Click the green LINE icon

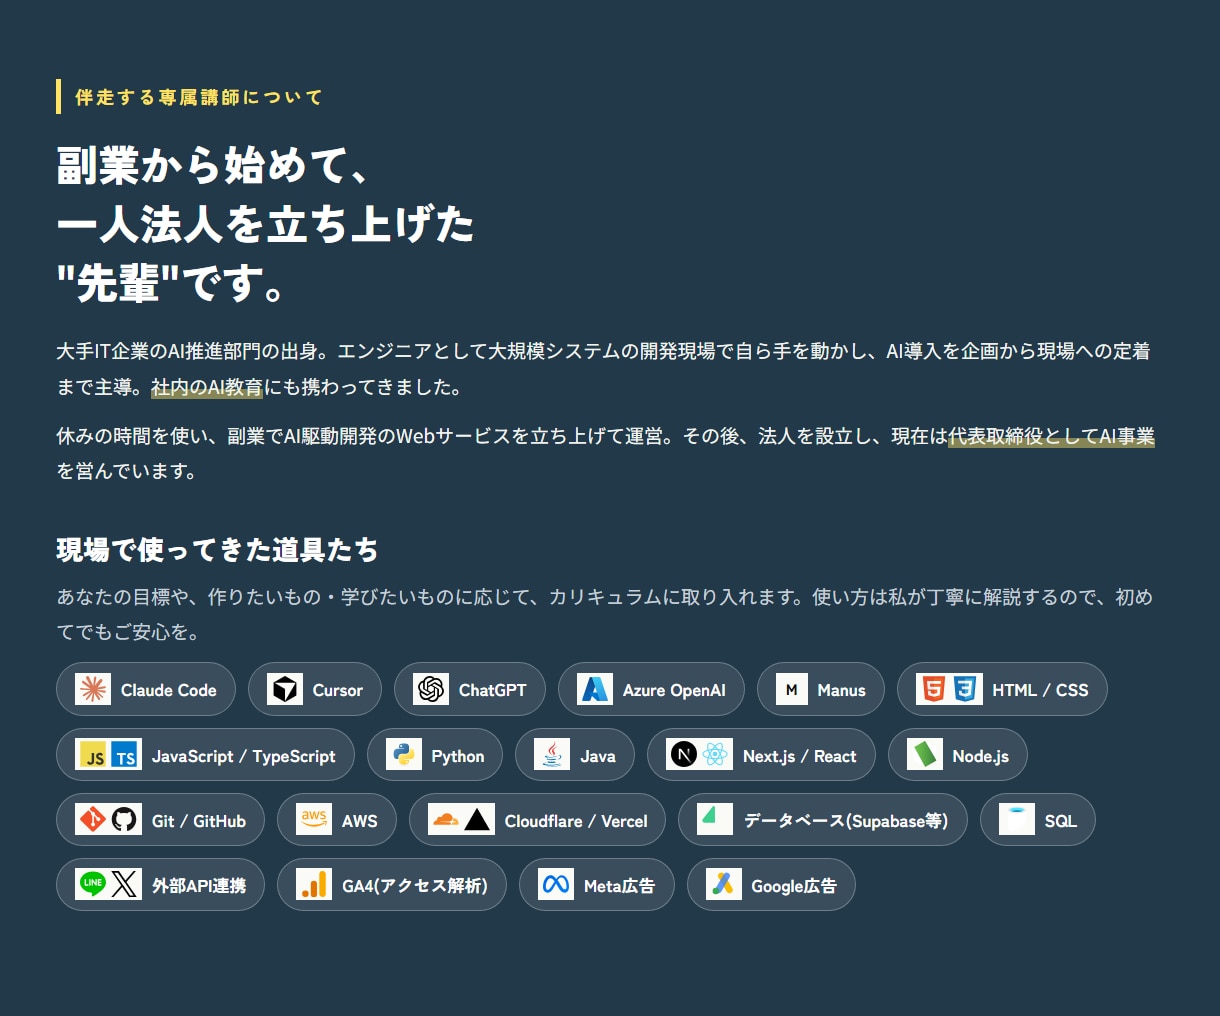coord(93,884)
